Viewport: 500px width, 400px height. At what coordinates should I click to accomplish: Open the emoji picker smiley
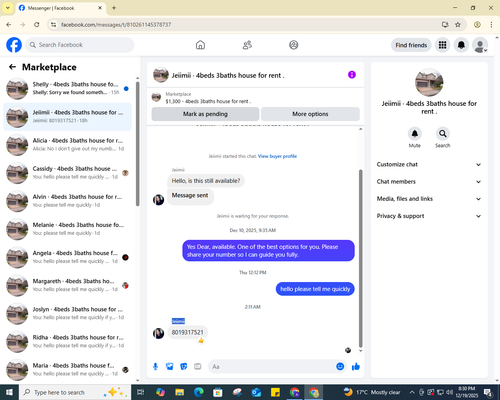tap(340, 367)
